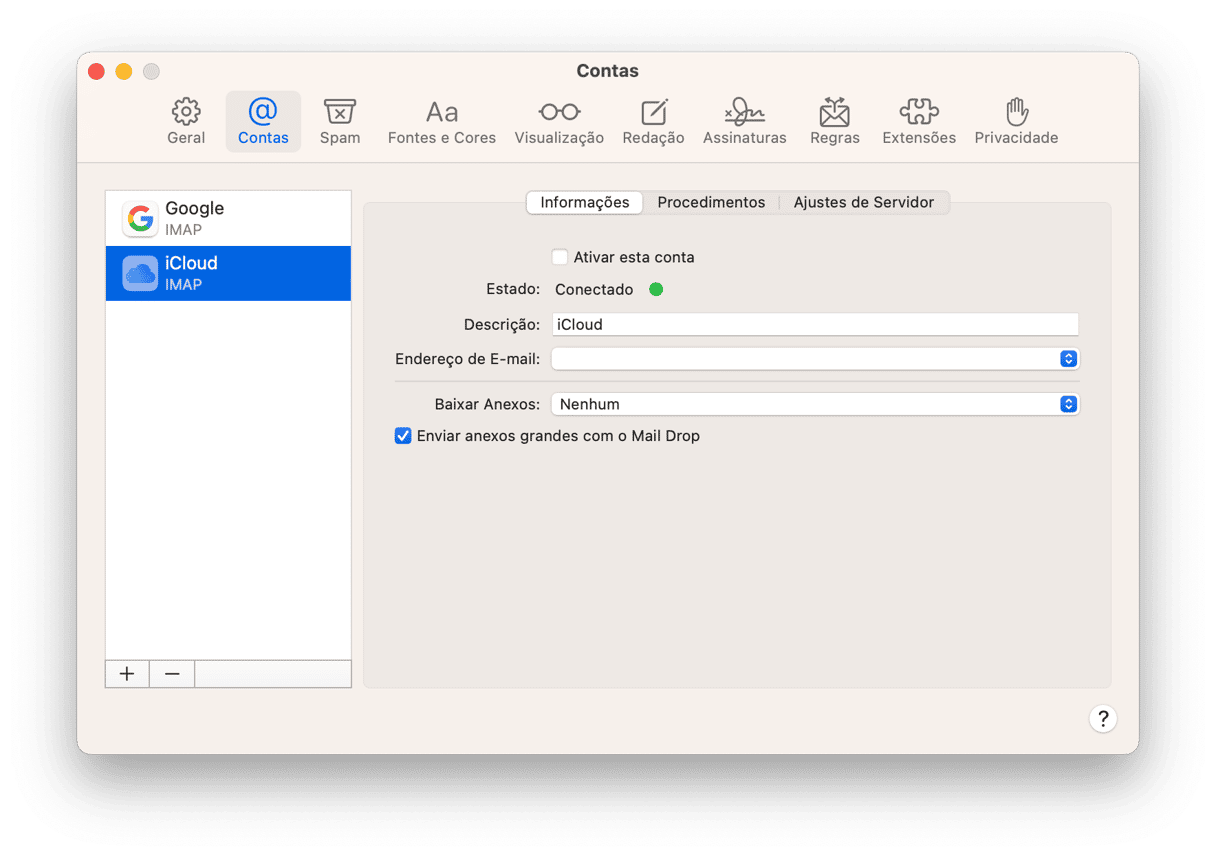Open the Visualização glasses pane
Screen dimensions: 1216x856
(559, 122)
